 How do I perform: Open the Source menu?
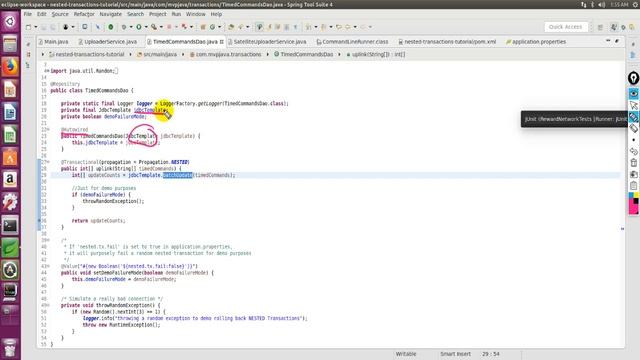tap(60, 14)
